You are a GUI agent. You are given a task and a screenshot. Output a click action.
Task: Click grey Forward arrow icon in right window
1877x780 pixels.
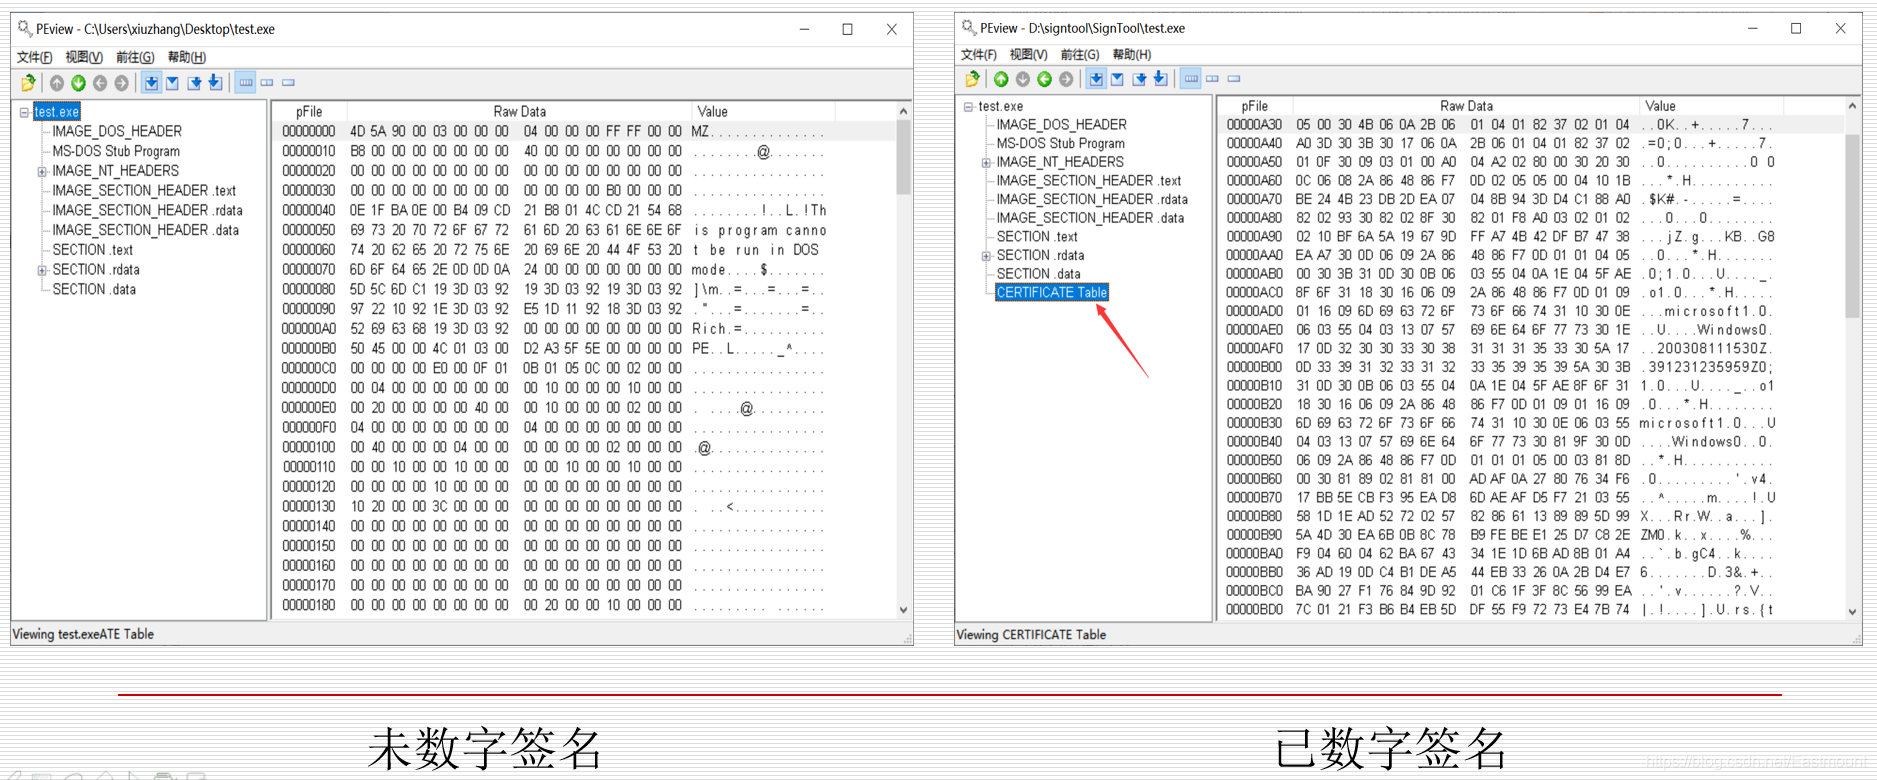pyautogui.click(x=1067, y=79)
